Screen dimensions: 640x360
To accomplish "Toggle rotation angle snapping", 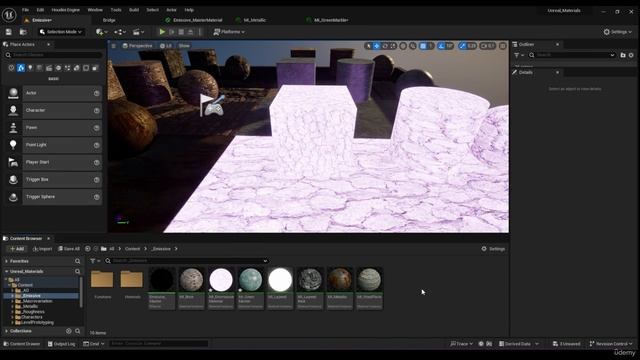I will (x=441, y=46).
